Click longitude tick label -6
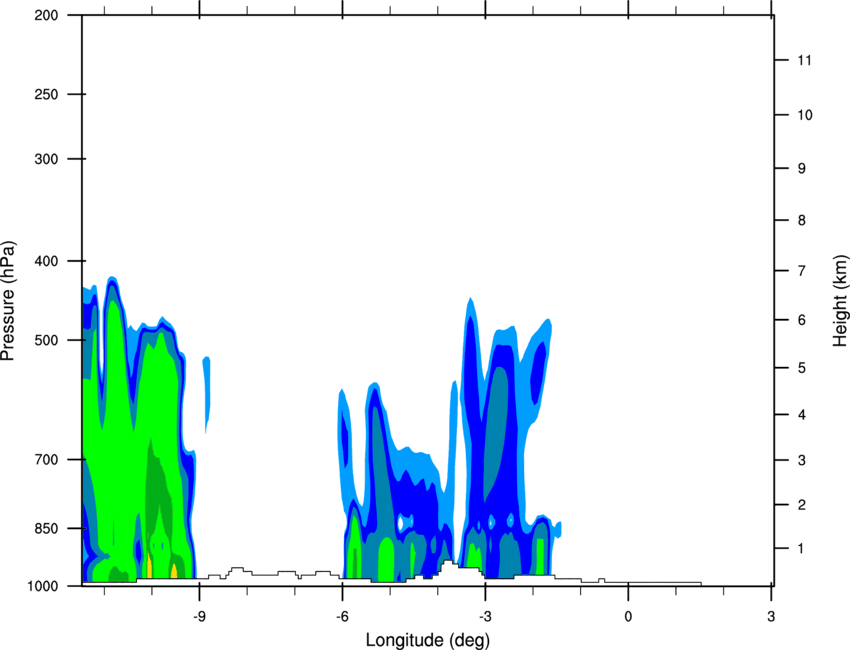Screen dimensions: 850x650 [x=342, y=617]
